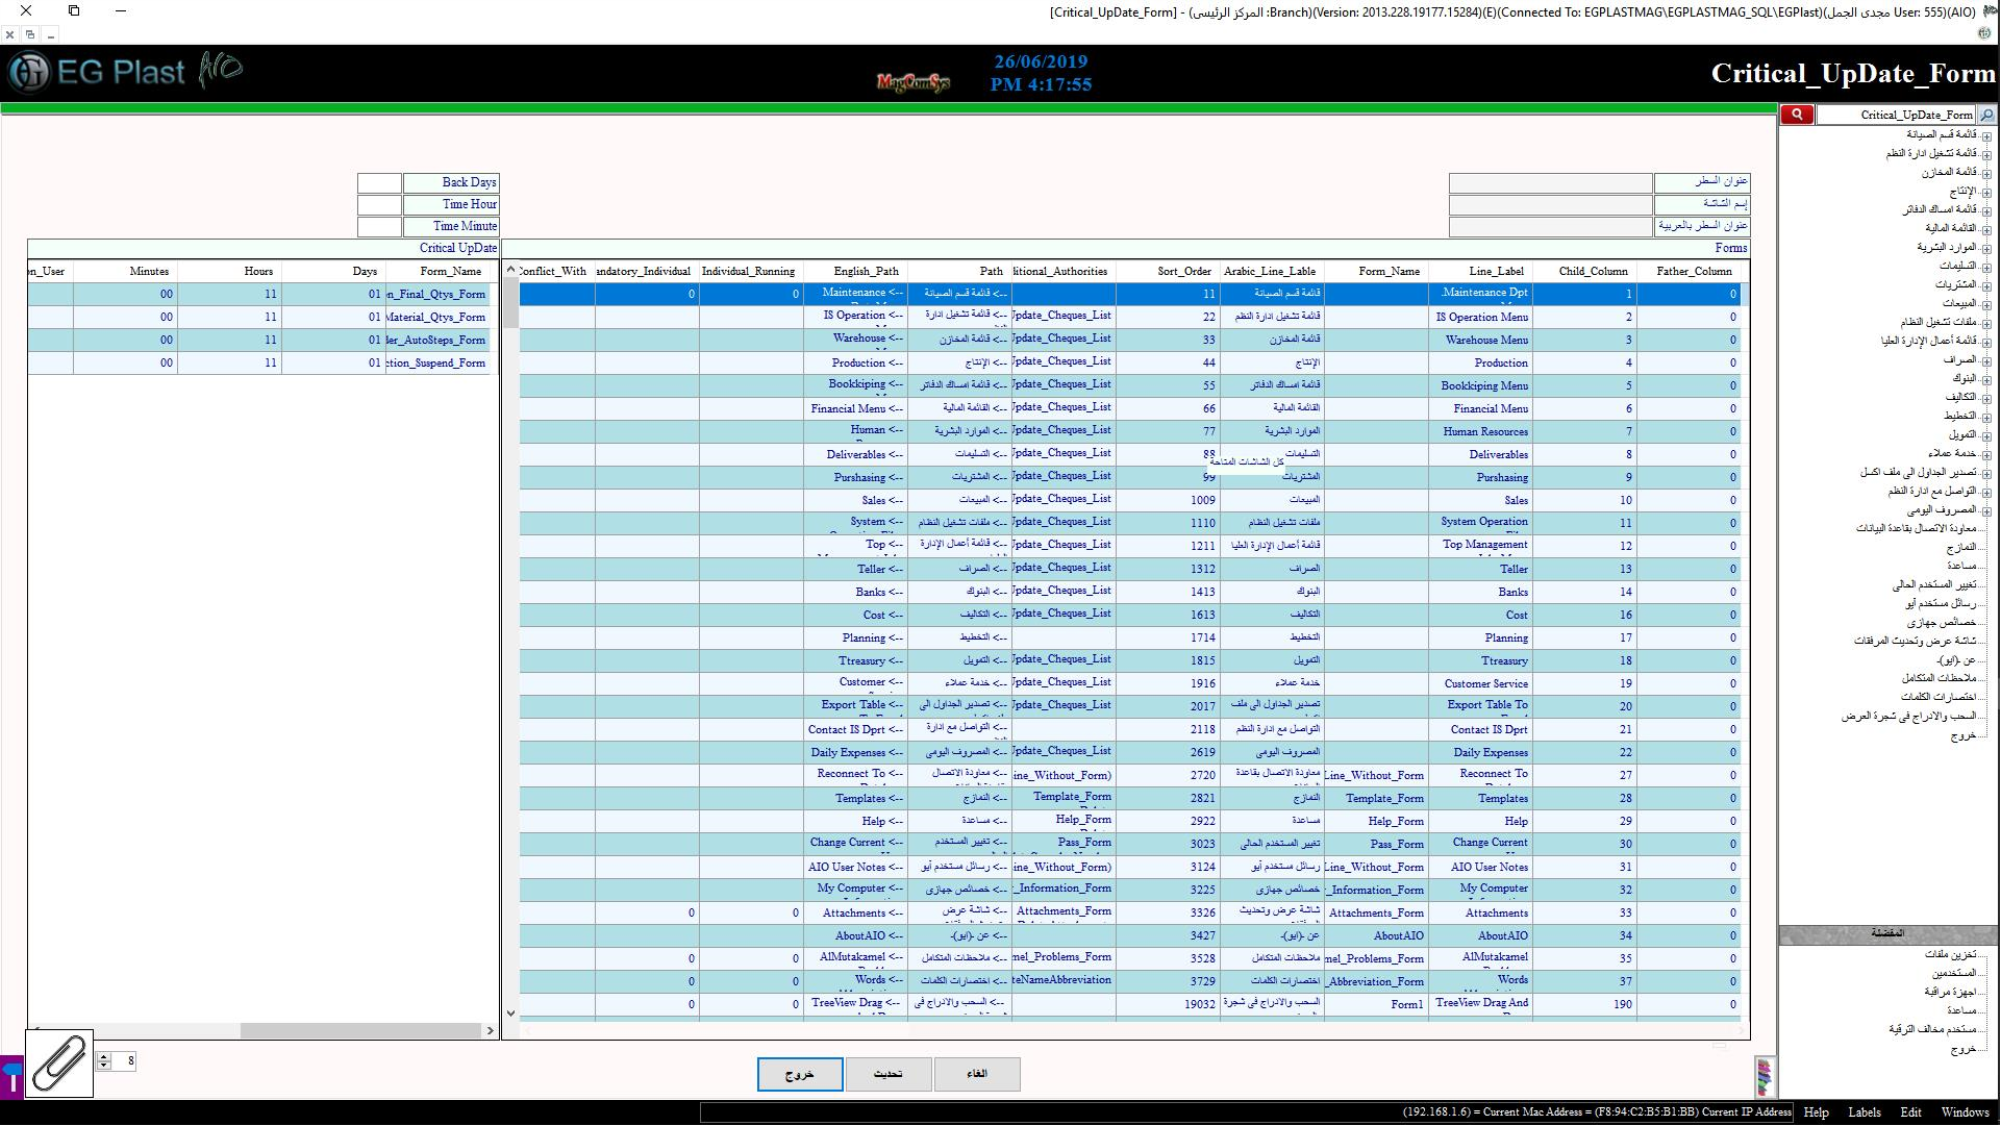
Task: Select the IS Operation Menu cell
Action: pyautogui.click(x=1480, y=317)
